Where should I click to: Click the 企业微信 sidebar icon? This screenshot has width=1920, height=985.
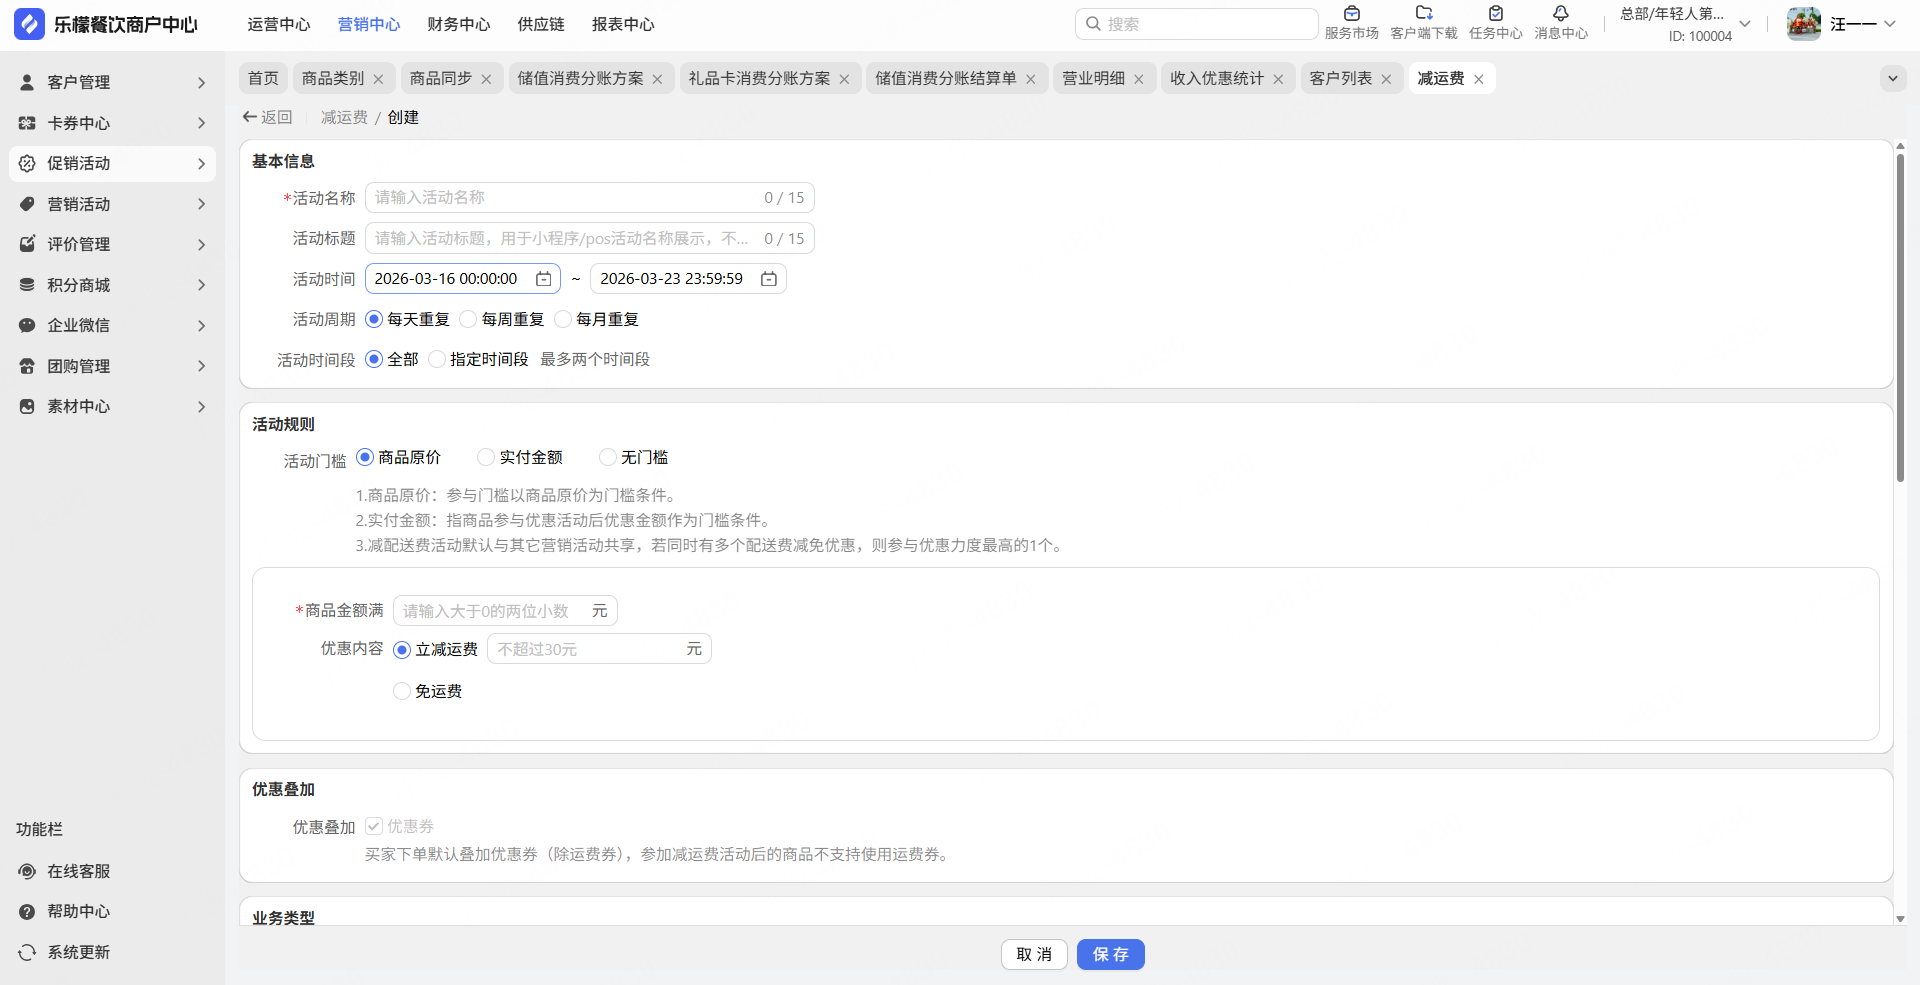point(27,325)
